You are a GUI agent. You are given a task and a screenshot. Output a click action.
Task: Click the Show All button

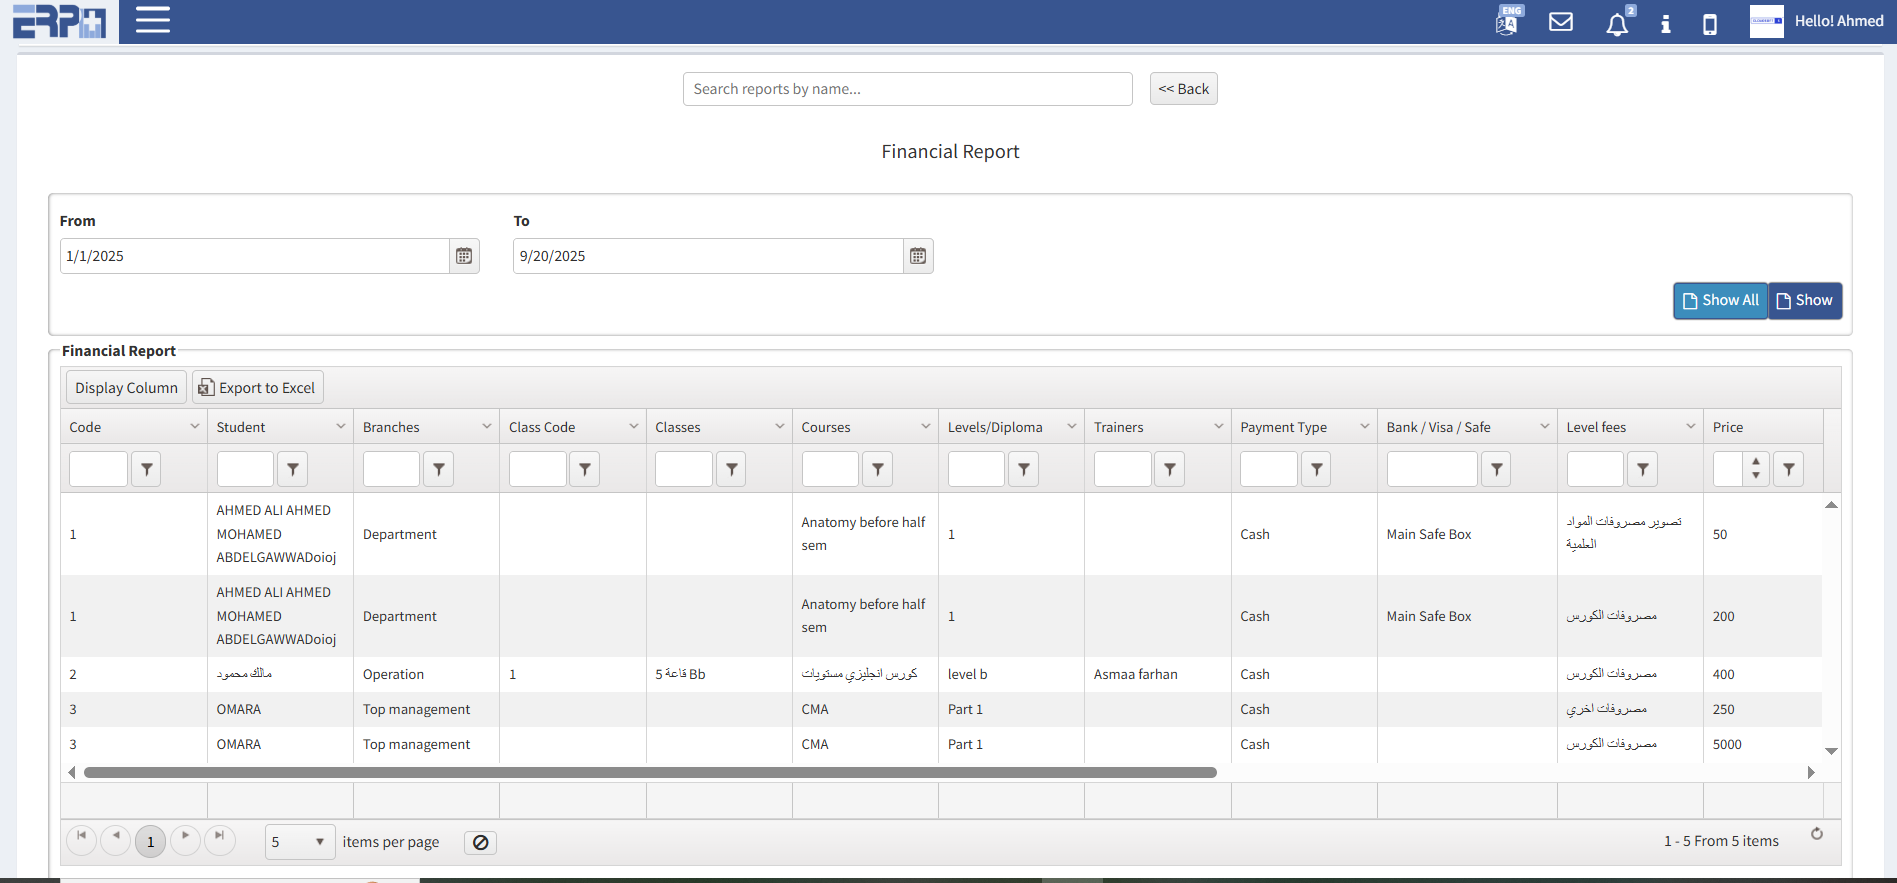(x=1720, y=300)
